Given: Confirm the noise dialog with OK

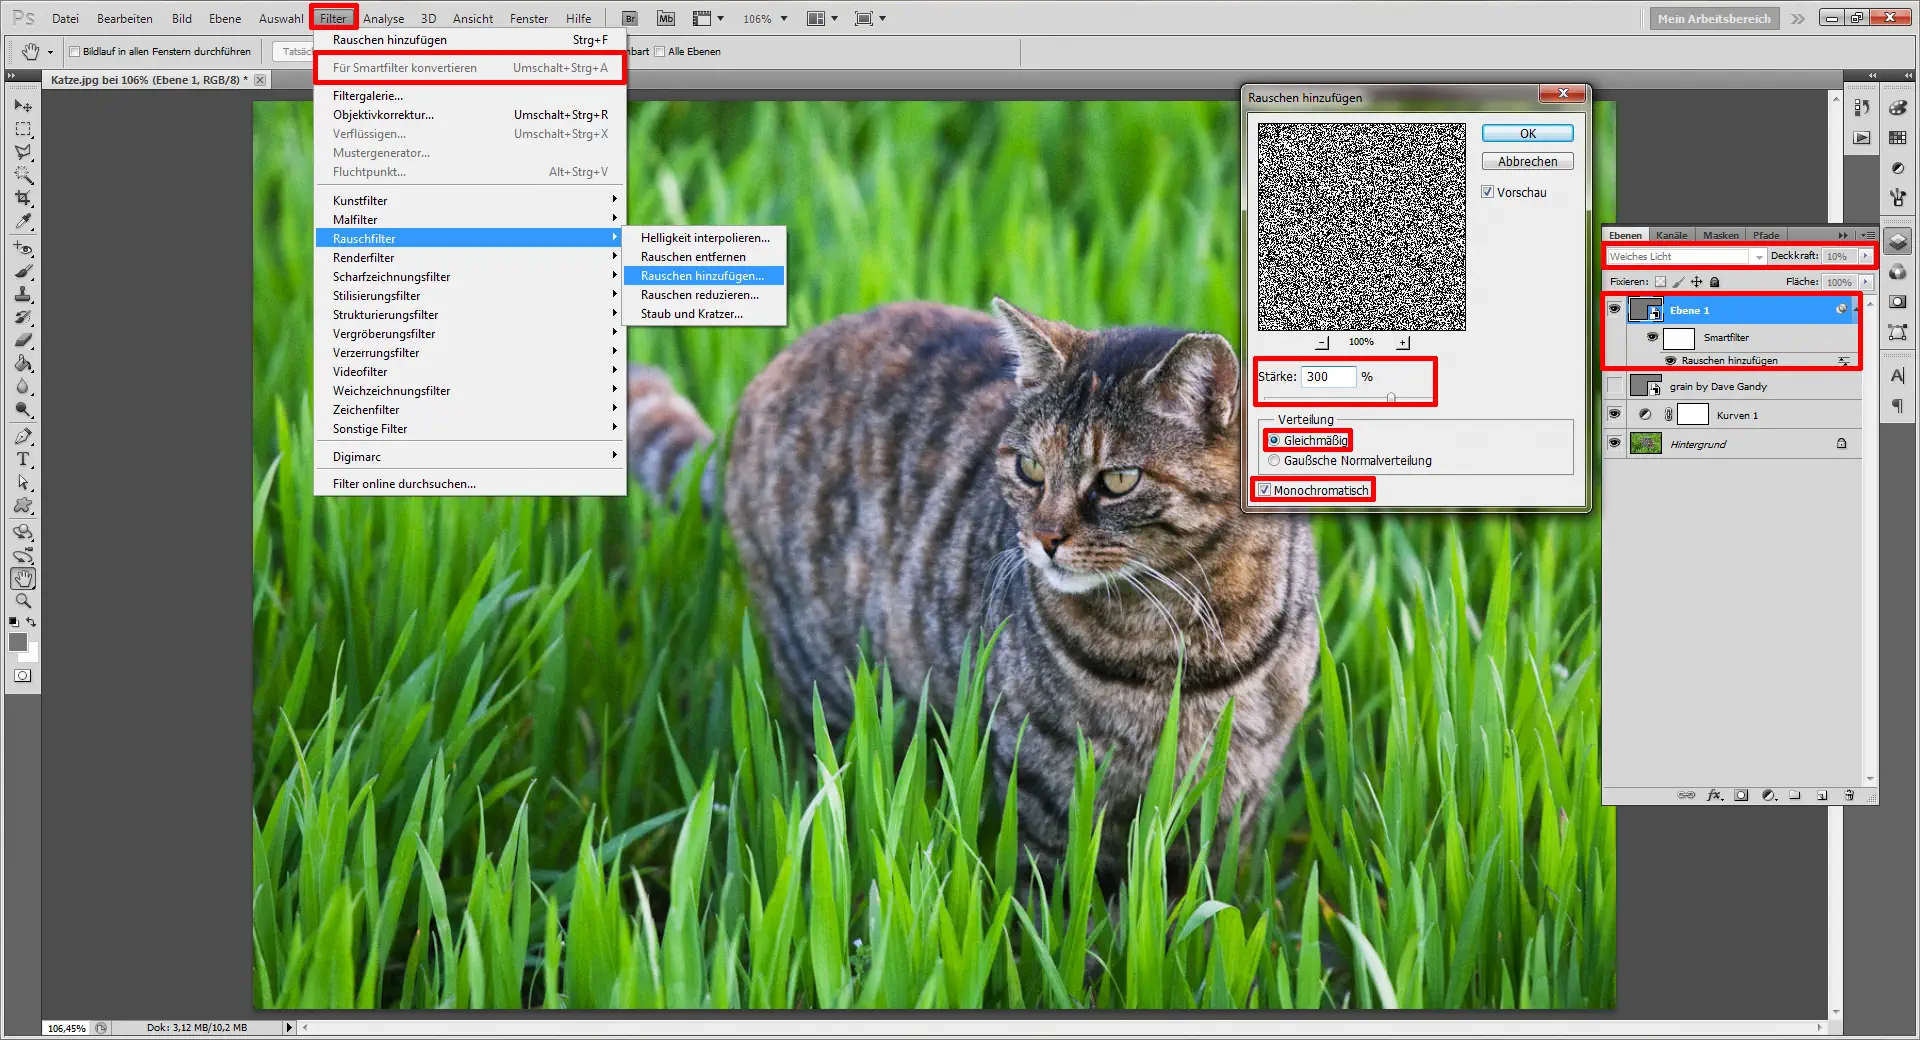Looking at the screenshot, I should pos(1526,133).
